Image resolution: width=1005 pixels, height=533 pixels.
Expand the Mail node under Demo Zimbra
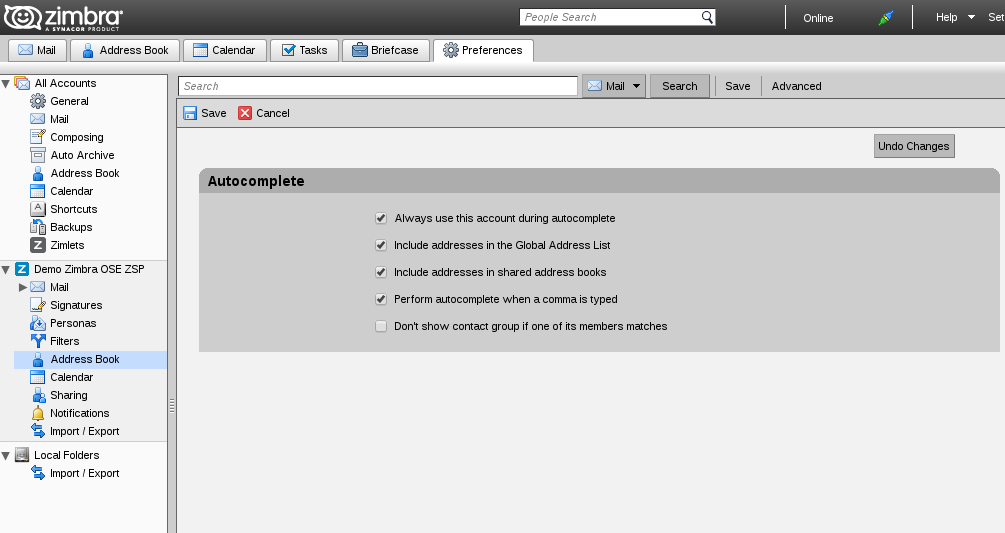point(23,287)
